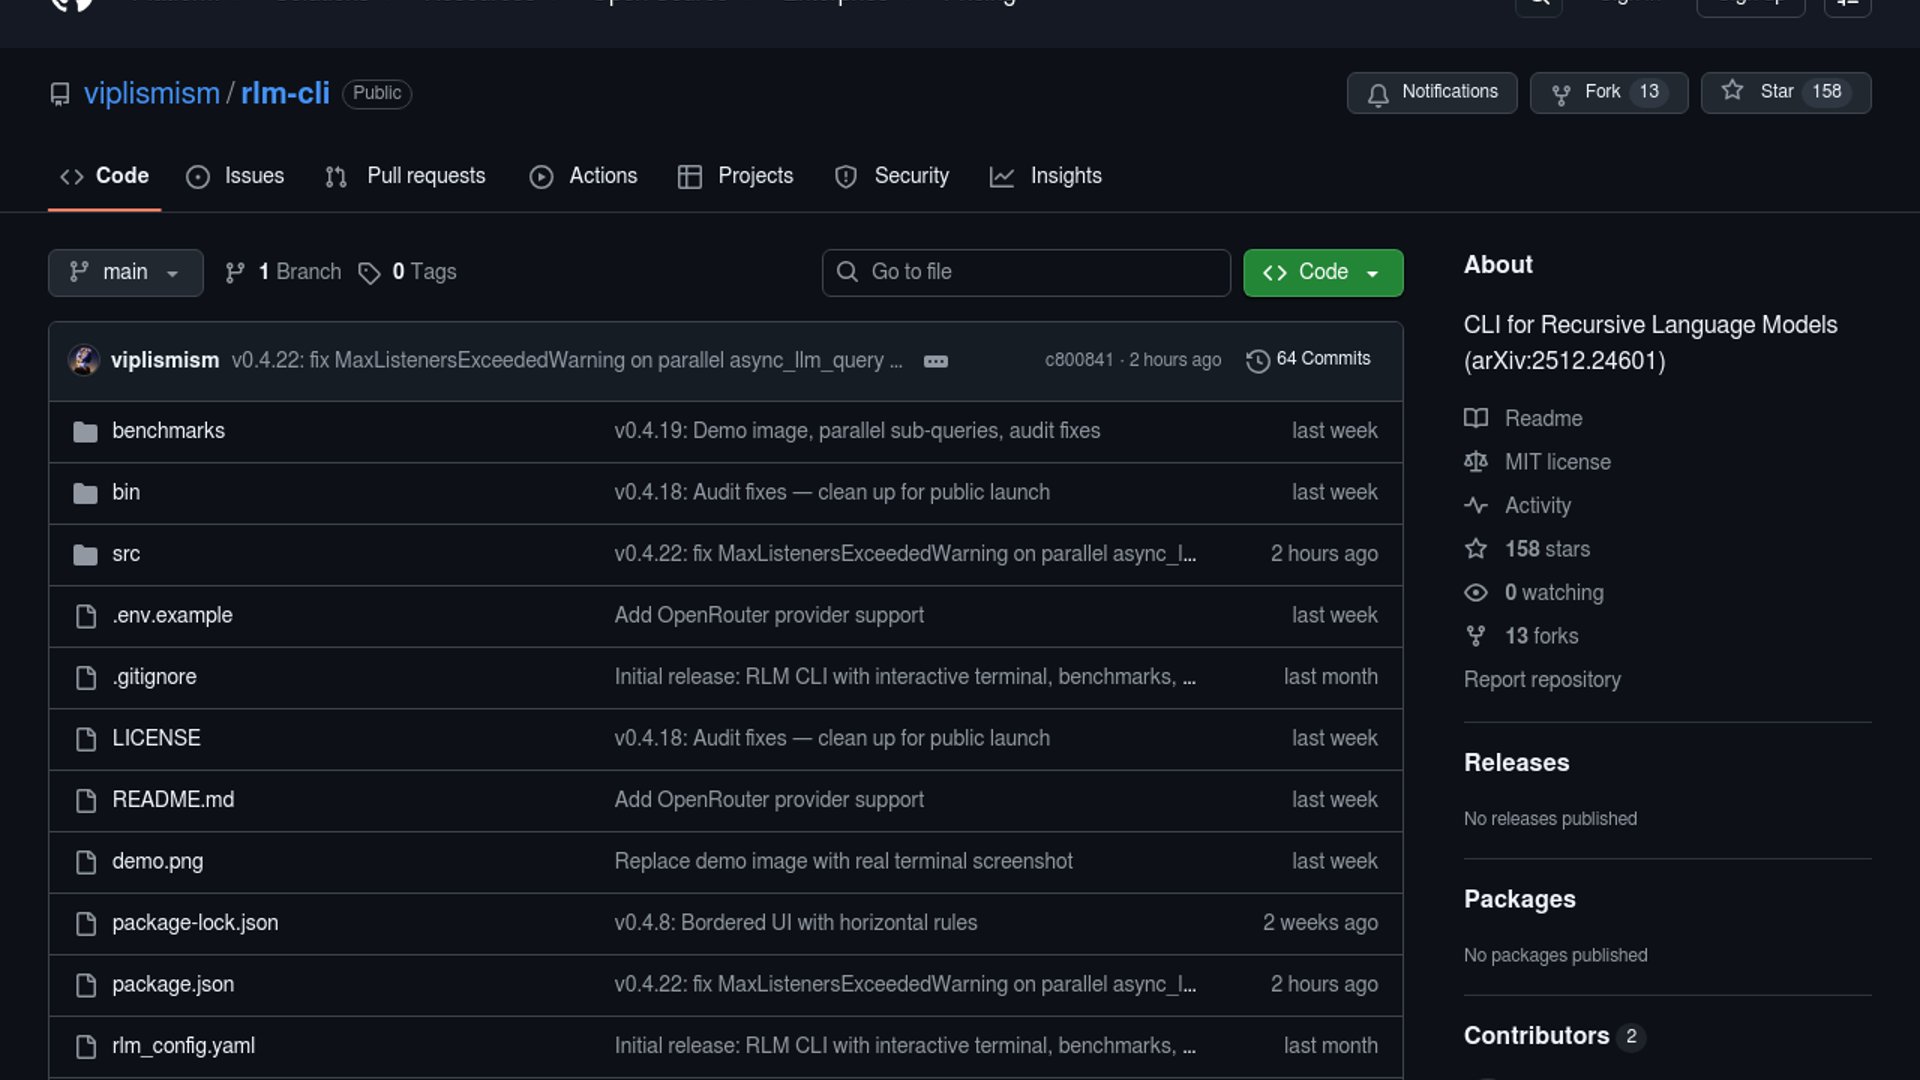1920x1080 pixels.
Task: Open the src folder
Action: point(126,554)
